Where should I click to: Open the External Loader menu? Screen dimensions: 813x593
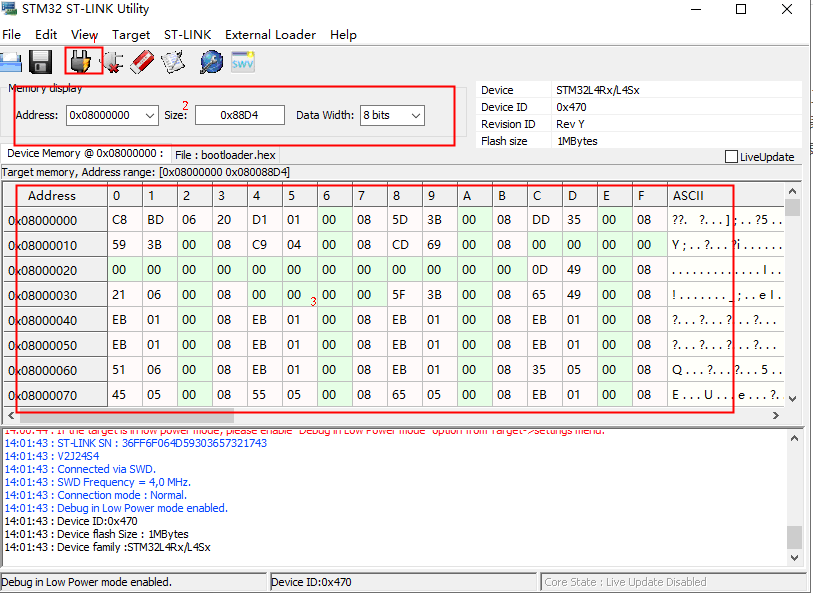(x=270, y=34)
